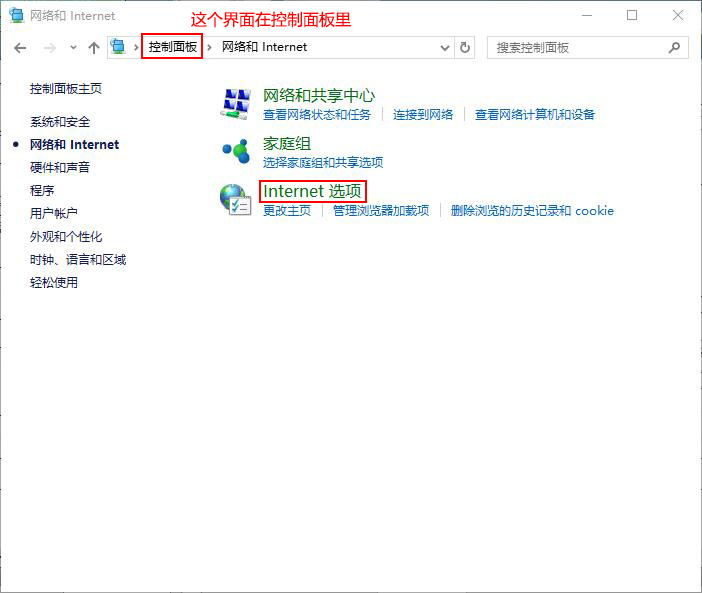Screen dimensions: 702x593
Task: Open 轻松使用 category
Action: click(54, 282)
